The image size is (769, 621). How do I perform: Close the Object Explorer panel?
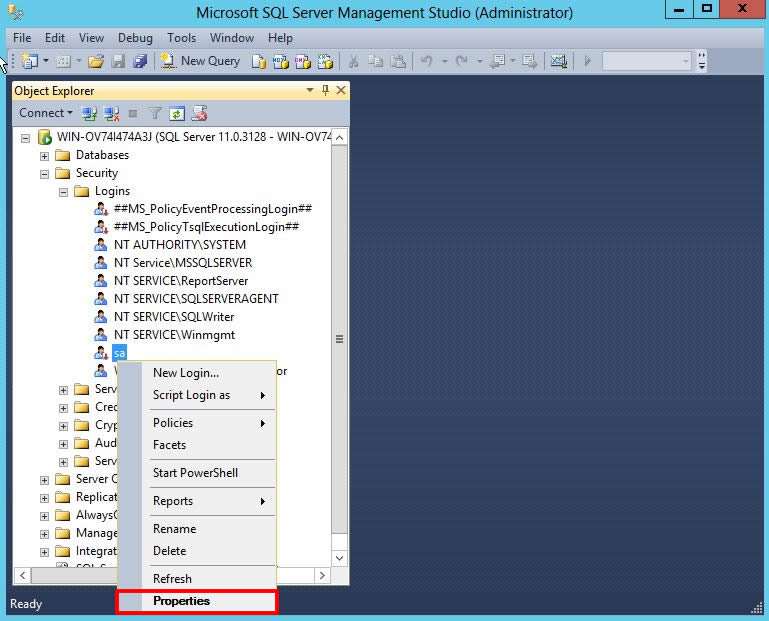pos(341,90)
